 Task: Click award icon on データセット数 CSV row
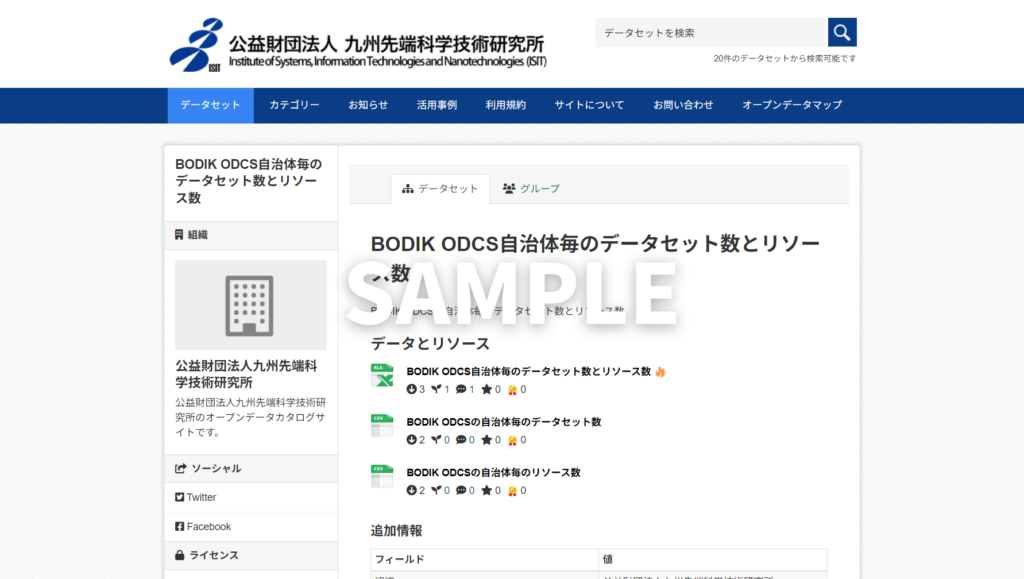(513, 440)
